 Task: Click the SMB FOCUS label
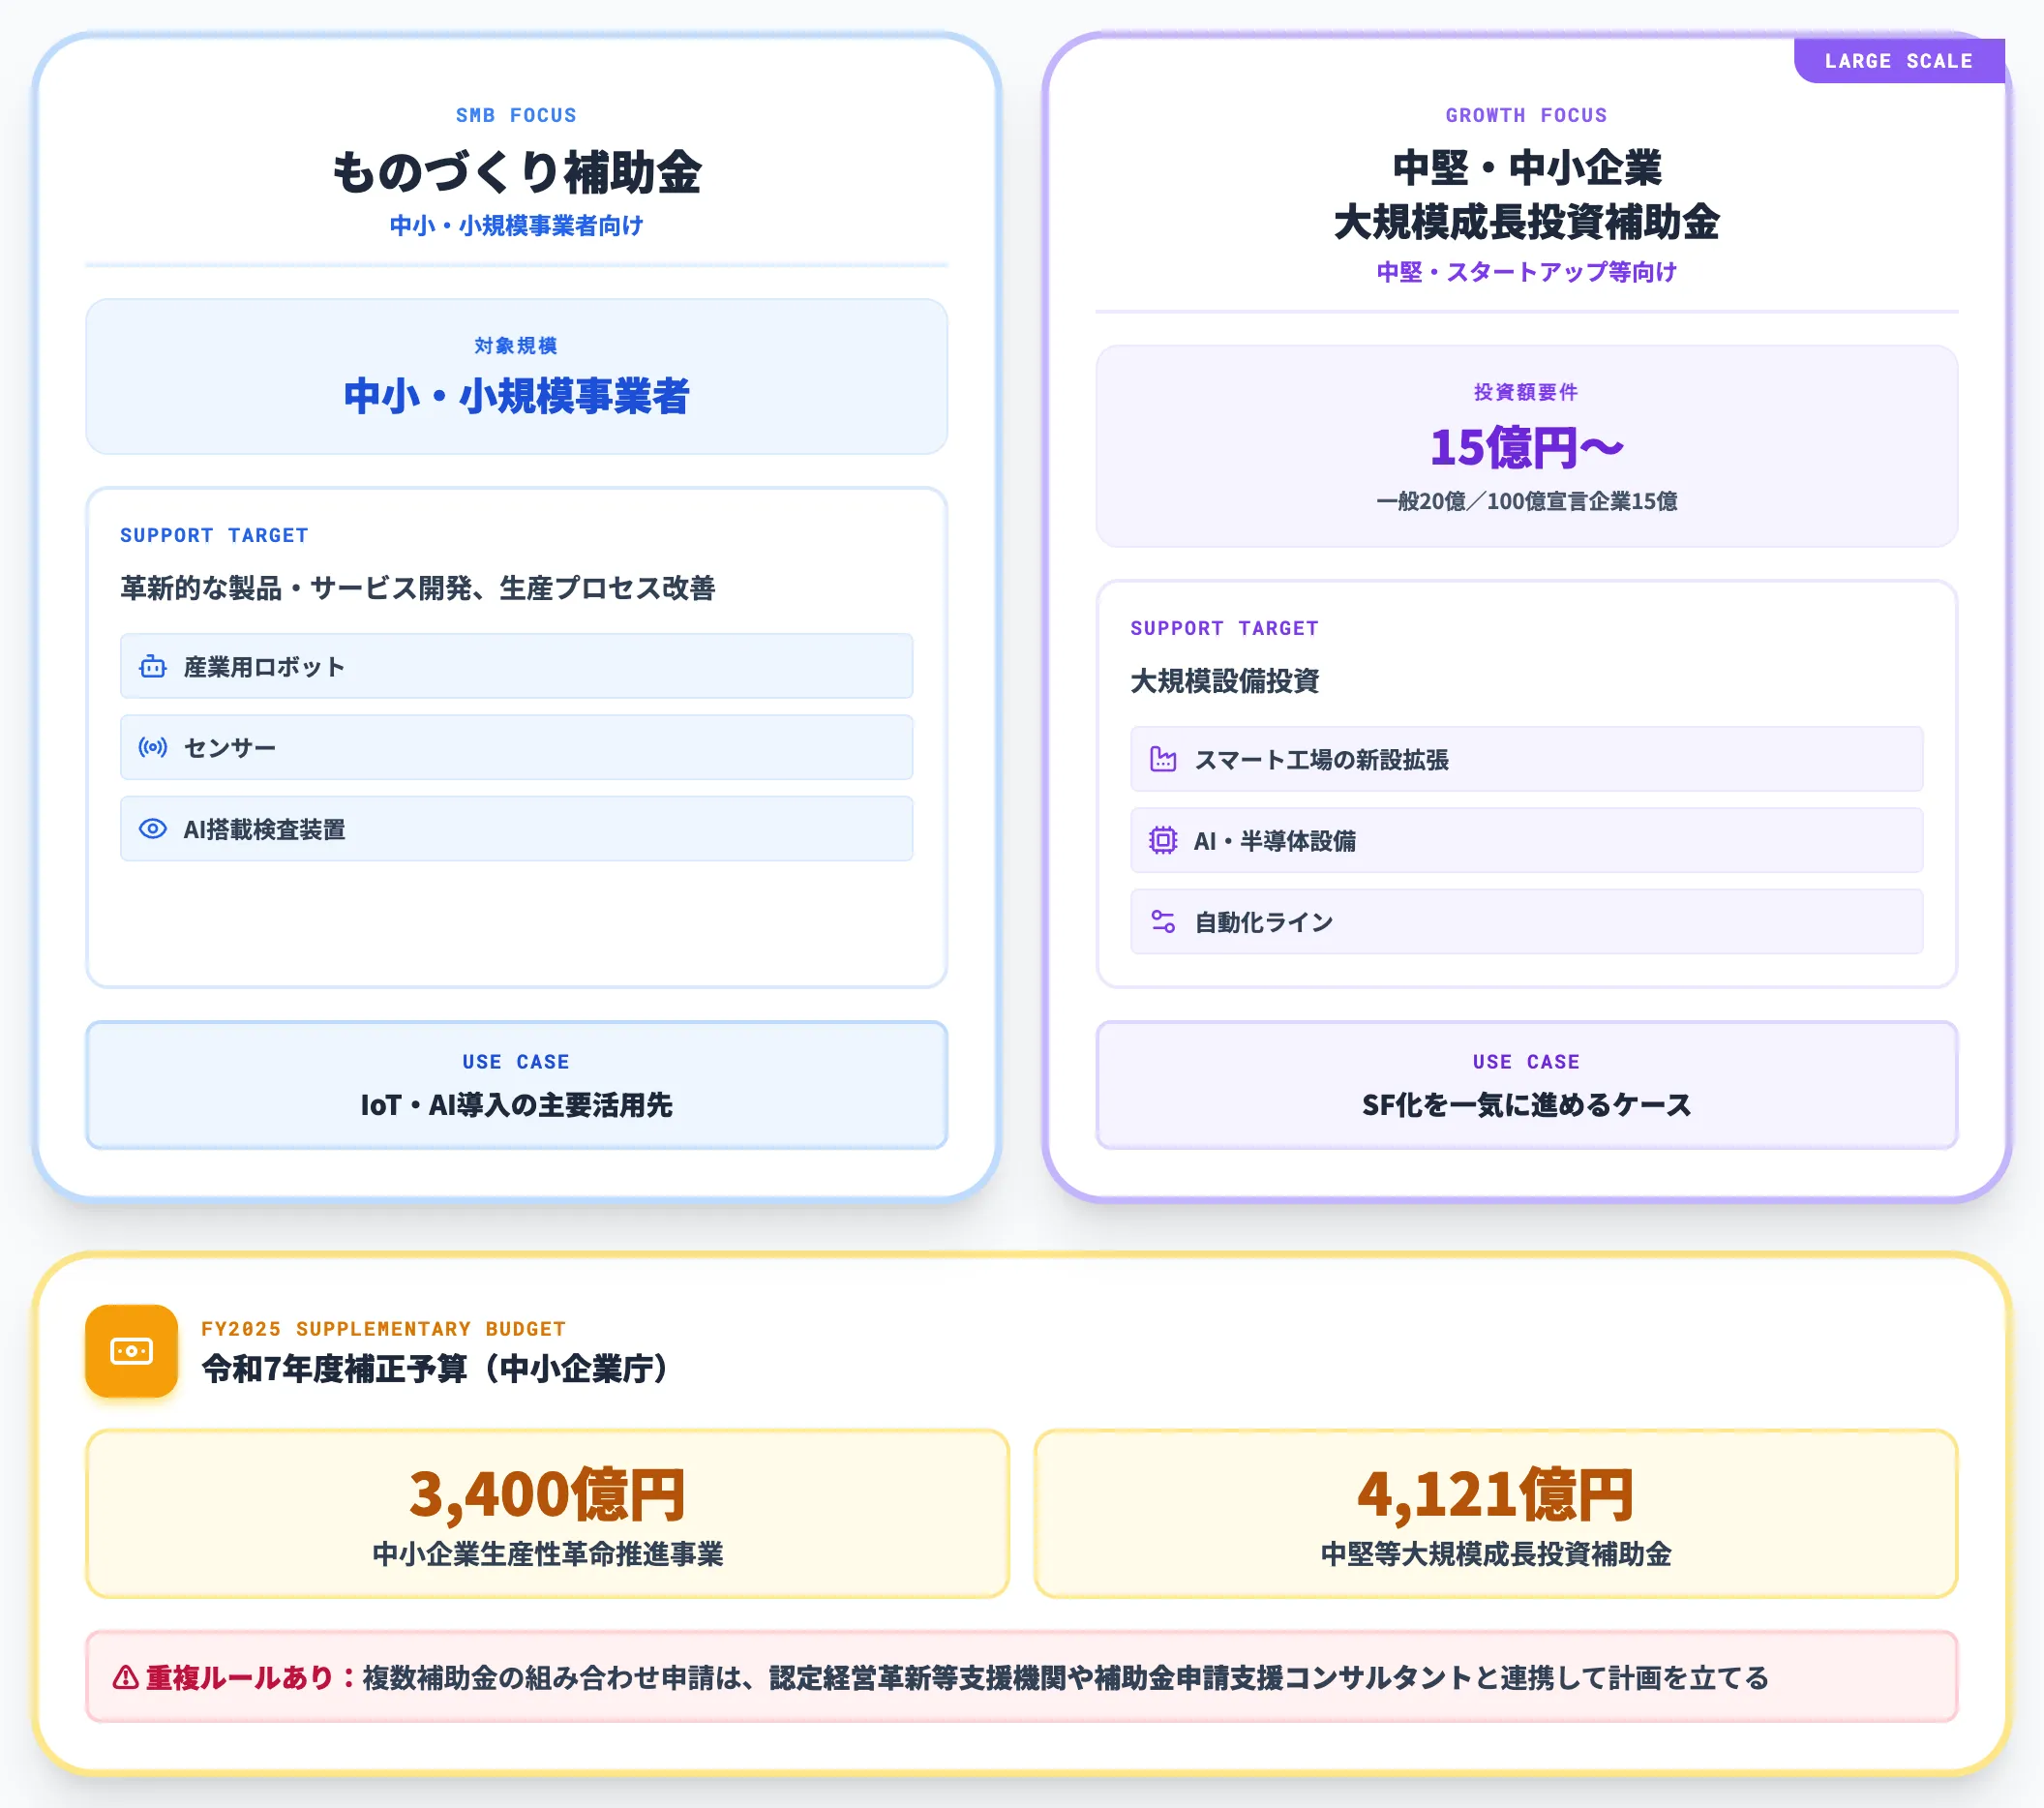click(516, 115)
